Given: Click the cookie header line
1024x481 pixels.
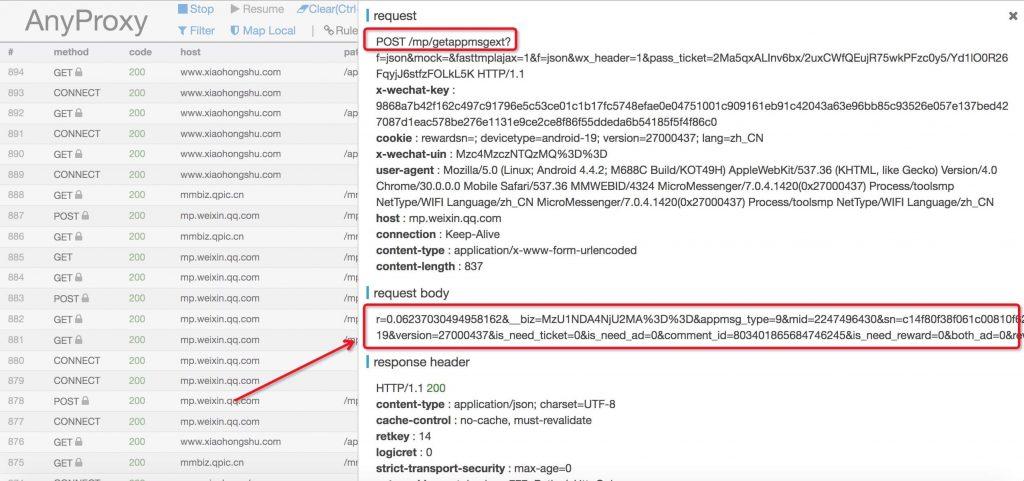Looking at the screenshot, I should coord(569,138).
